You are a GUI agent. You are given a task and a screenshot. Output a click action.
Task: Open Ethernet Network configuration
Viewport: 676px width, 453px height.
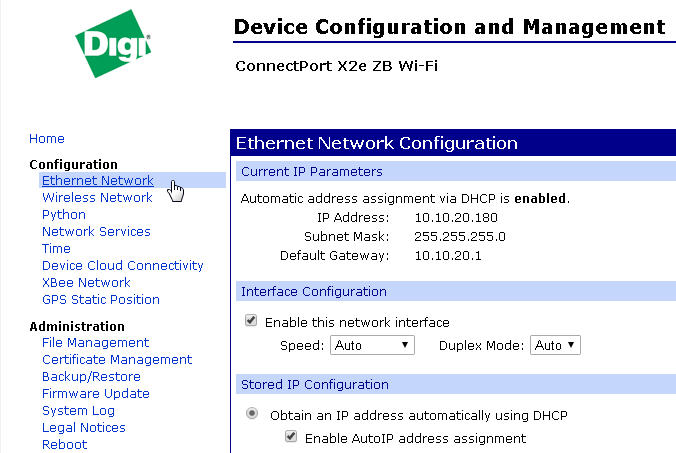click(98, 181)
